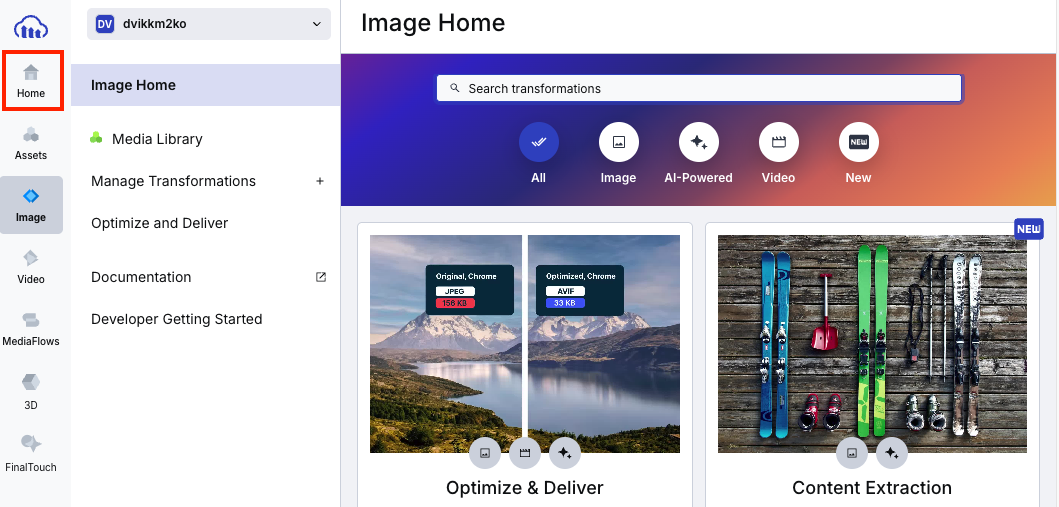
Task: Click the Cloudinary cloud logo
Action: tap(31, 28)
